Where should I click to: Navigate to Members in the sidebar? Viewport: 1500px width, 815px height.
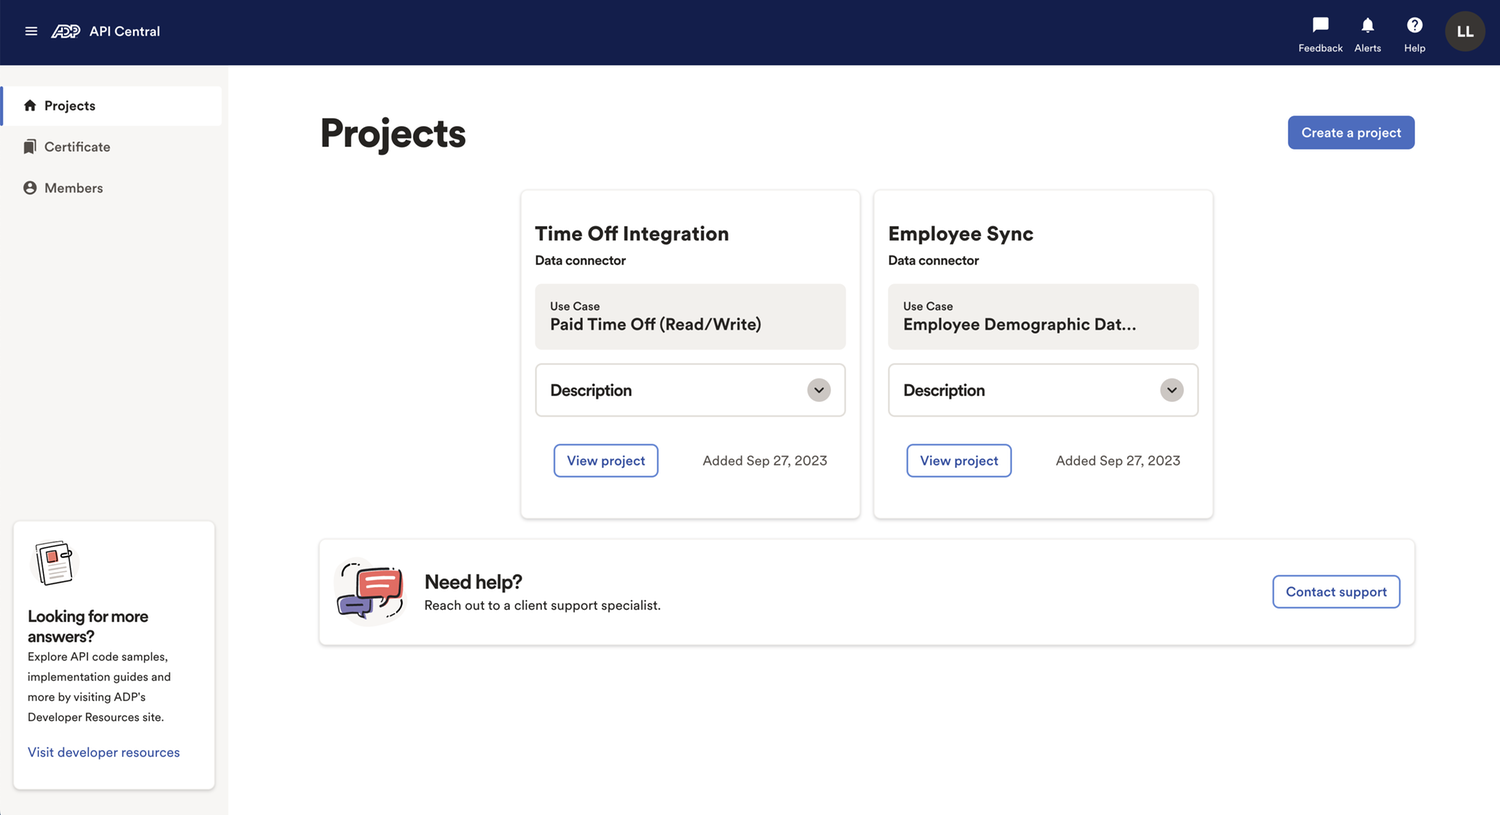point(73,188)
